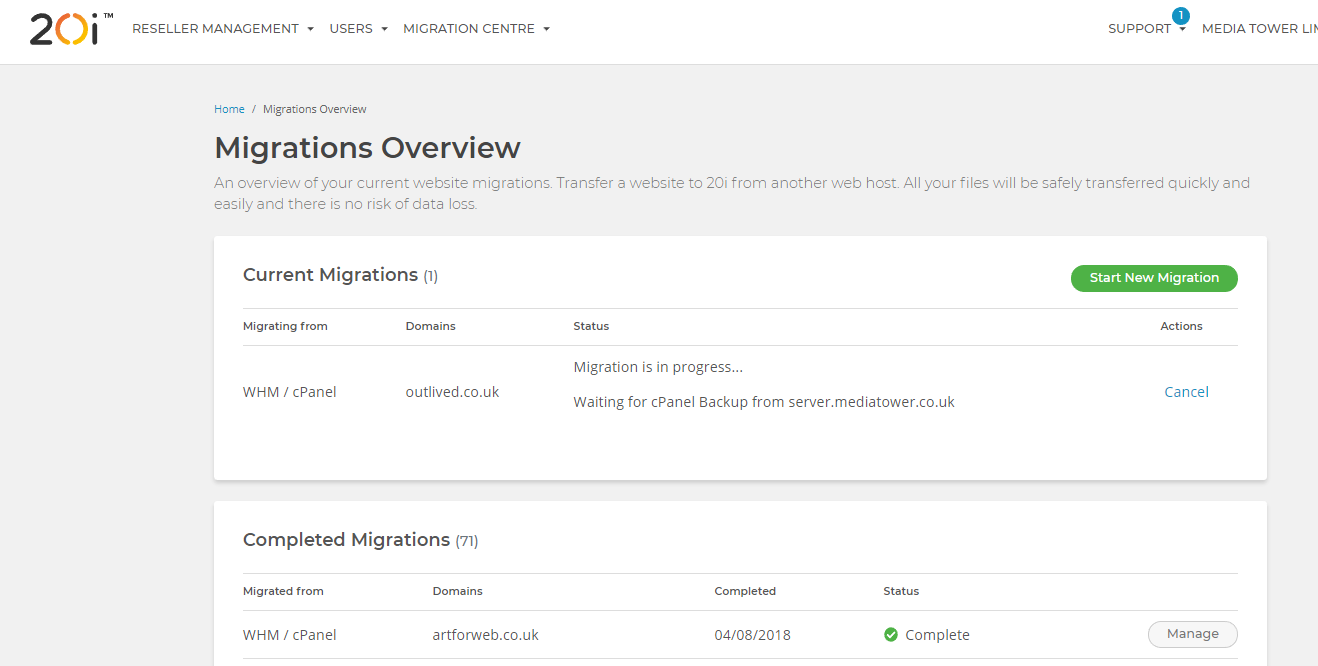The image size is (1318, 666).
Task: Open the Support menu
Action: pyautogui.click(x=1146, y=29)
